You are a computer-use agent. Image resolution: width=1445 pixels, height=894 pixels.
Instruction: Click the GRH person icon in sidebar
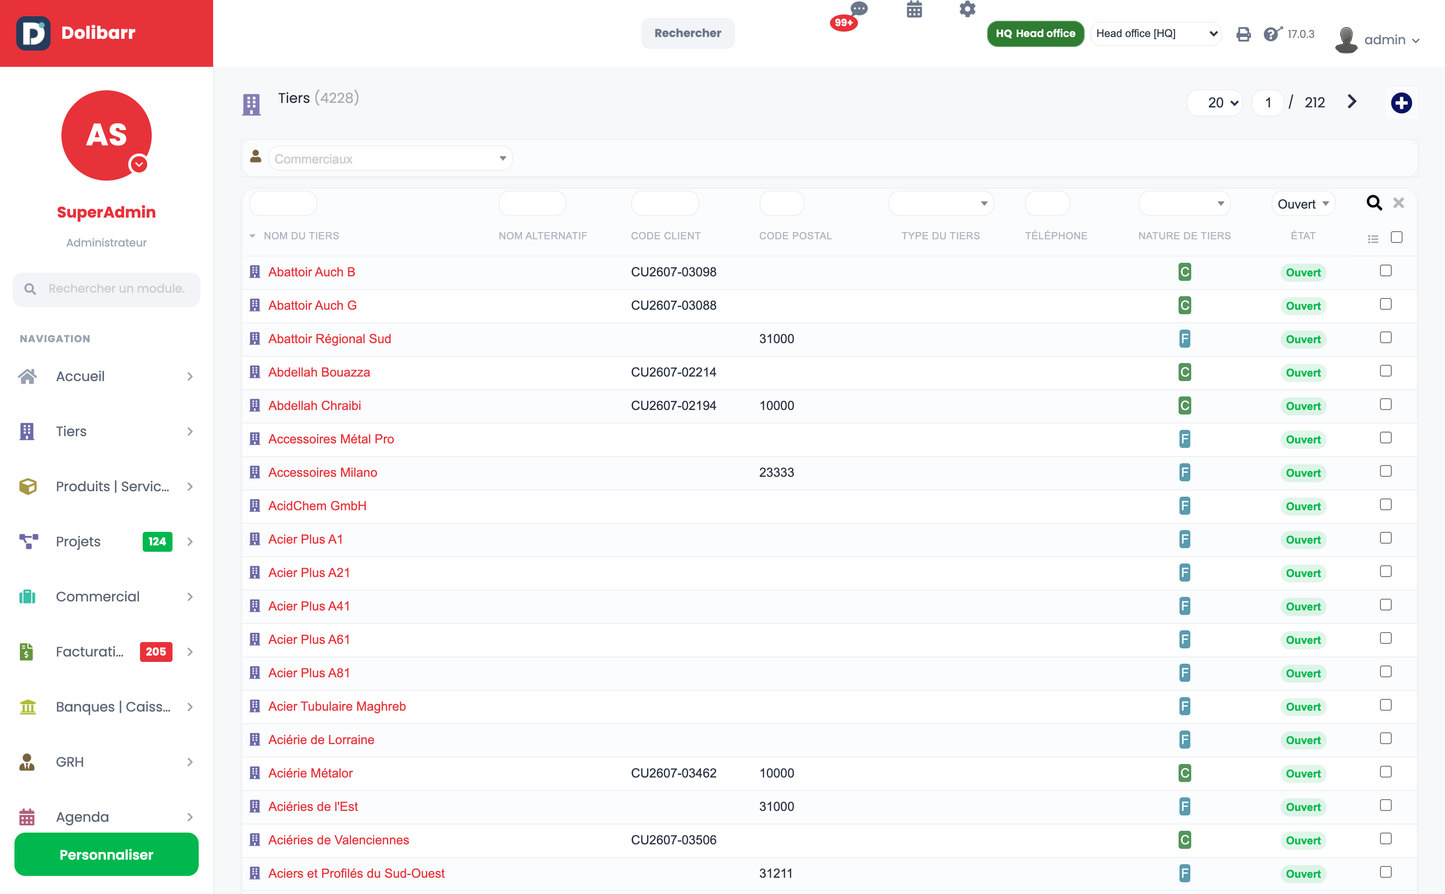click(x=28, y=762)
